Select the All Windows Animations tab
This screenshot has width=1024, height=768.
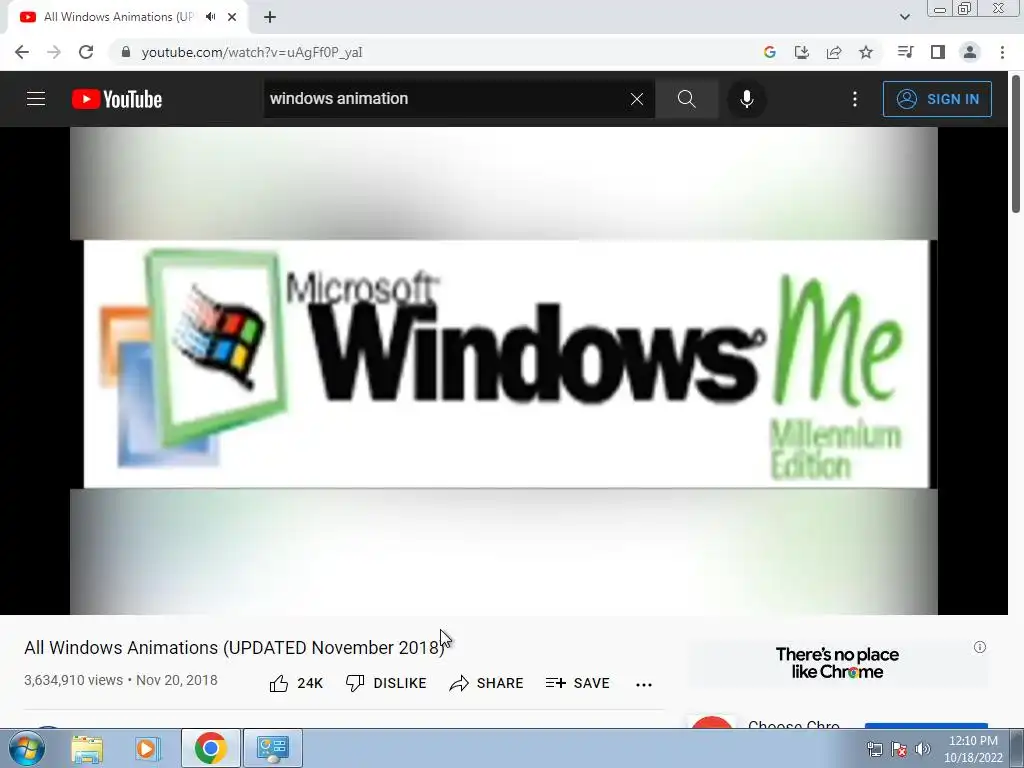coord(118,17)
